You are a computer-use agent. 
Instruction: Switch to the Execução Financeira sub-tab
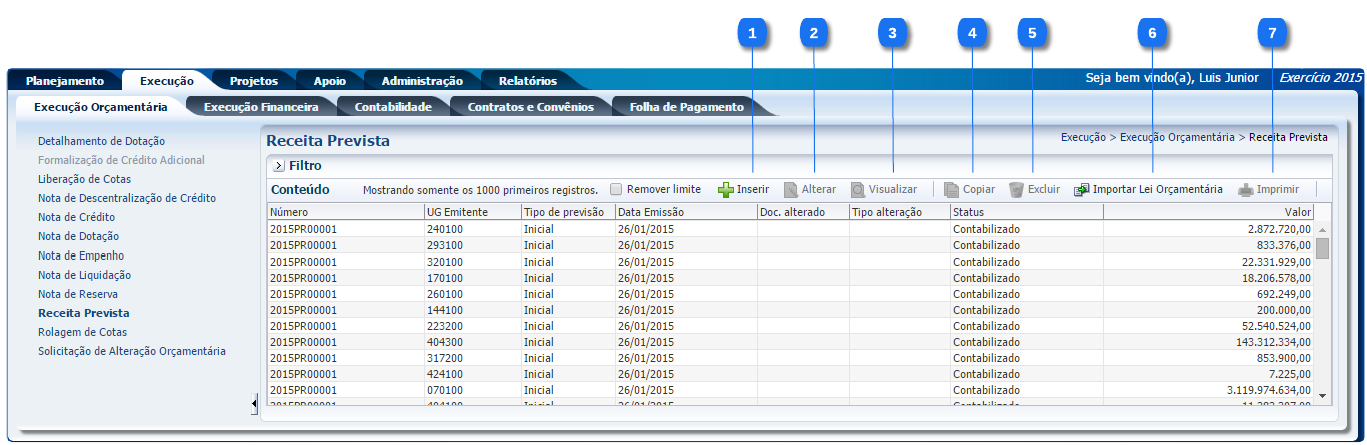click(260, 107)
